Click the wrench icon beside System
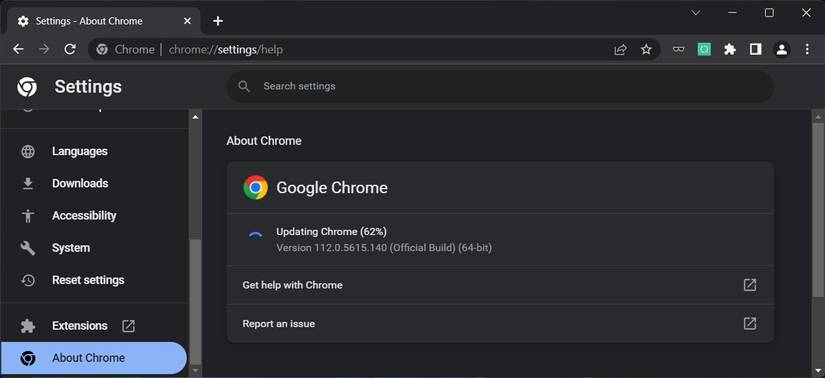This screenshot has width=825, height=378. click(28, 248)
